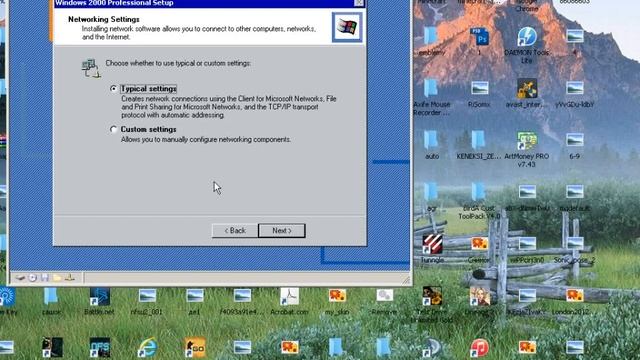Close the Windows 2000 Professional Setup dialog
This screenshot has height=360, width=640.
tap(358, 3)
